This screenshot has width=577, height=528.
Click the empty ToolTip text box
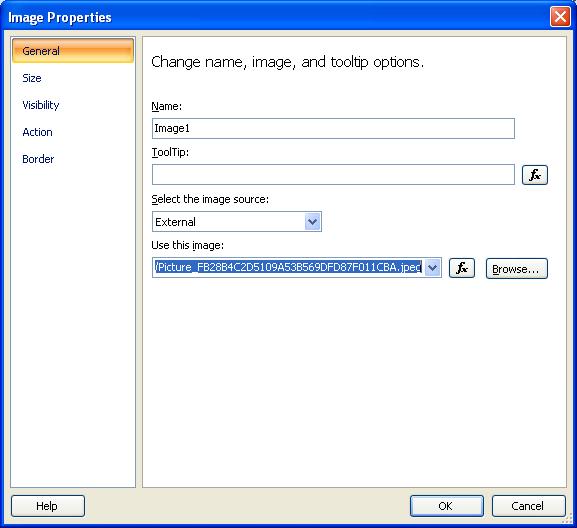pos(333,175)
